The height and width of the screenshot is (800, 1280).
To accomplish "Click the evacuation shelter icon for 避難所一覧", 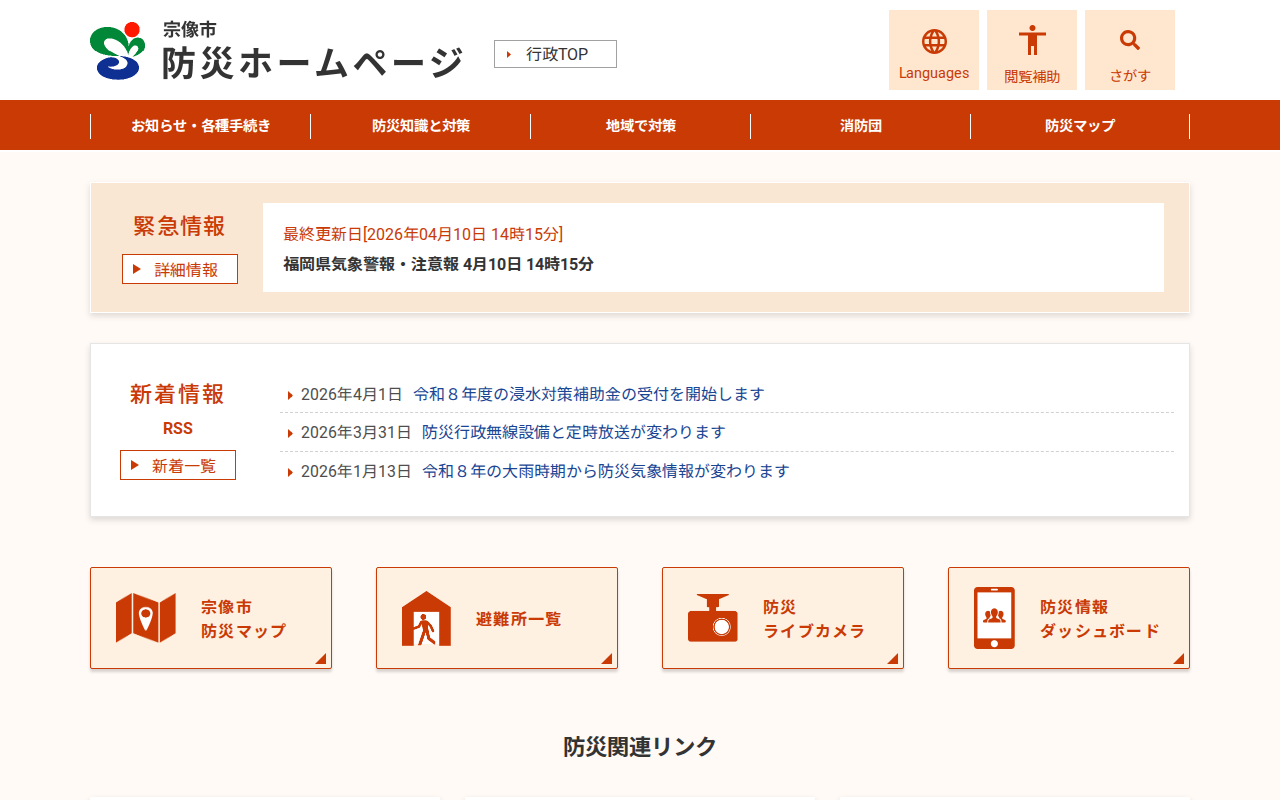I will 426,618.
